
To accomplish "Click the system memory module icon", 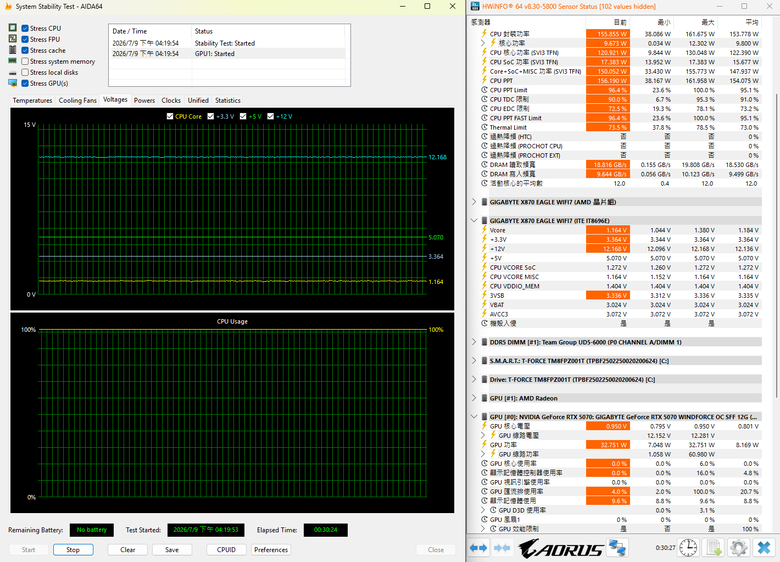I will click(12, 61).
